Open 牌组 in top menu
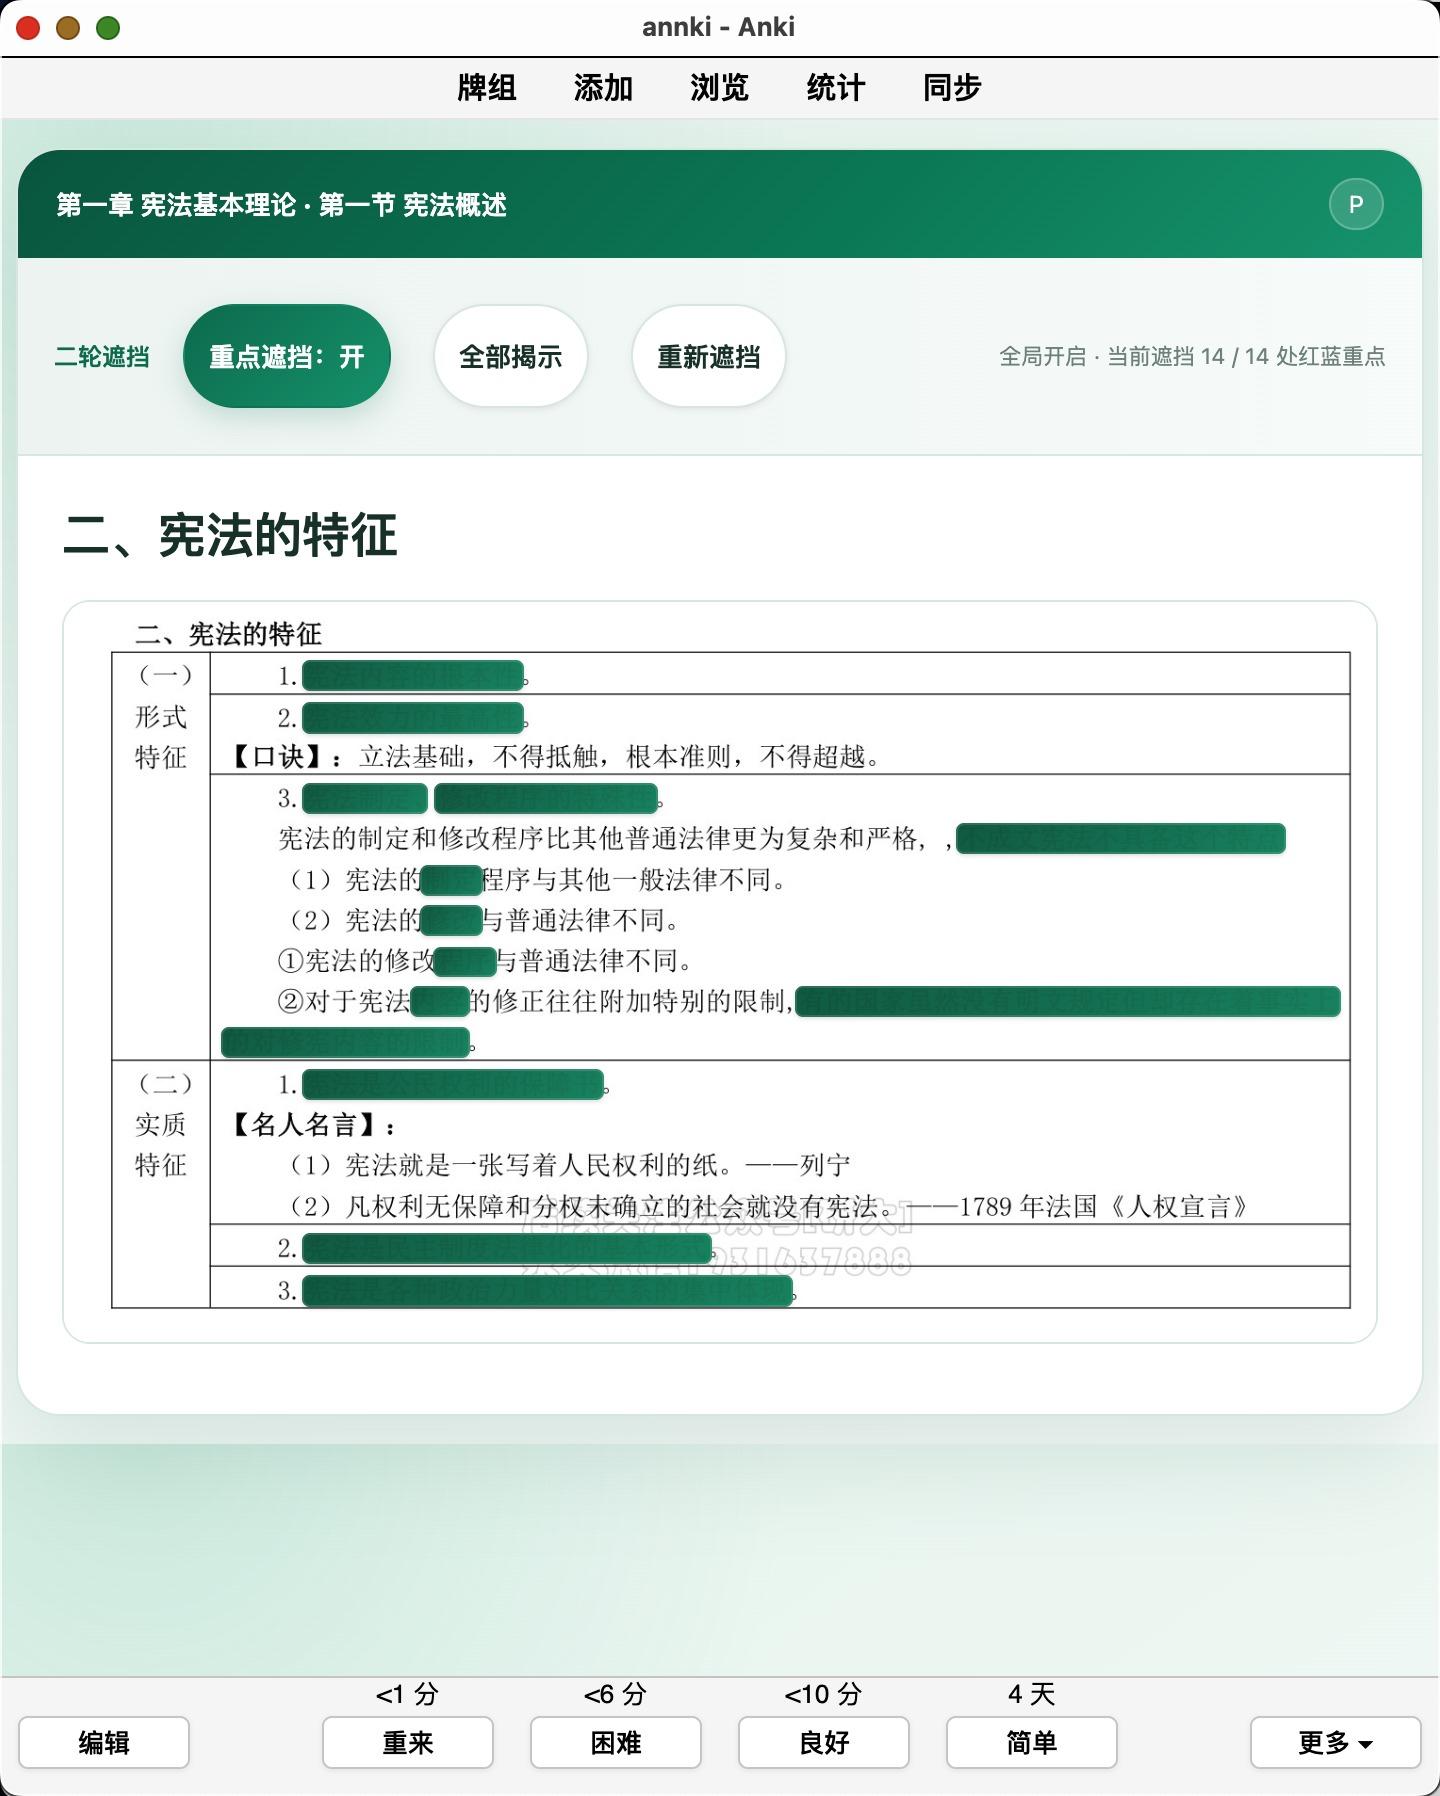 coord(487,88)
